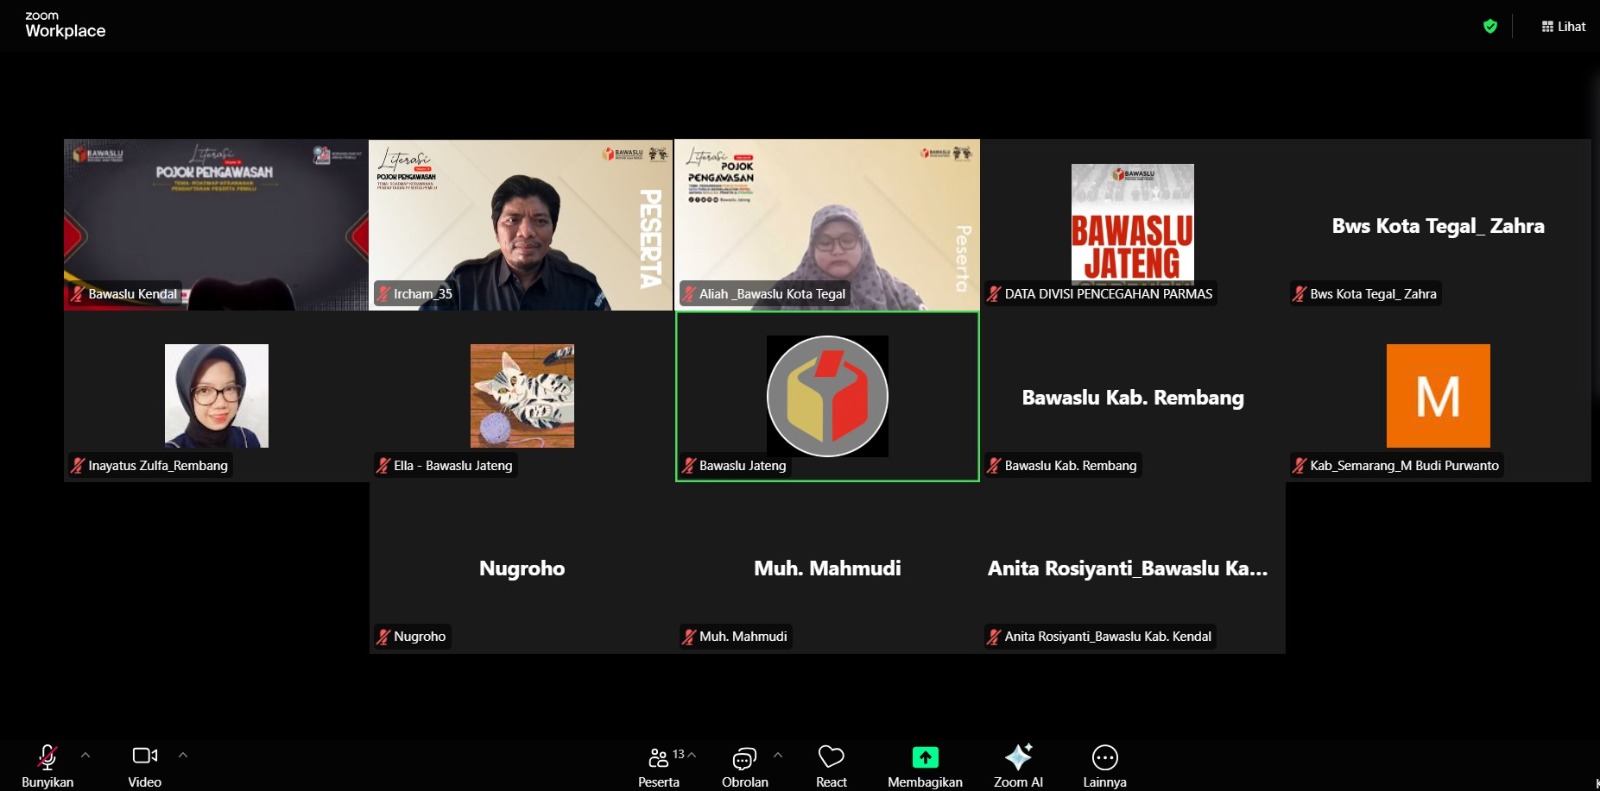Click the large Nugroho name text
Image resolution: width=1600 pixels, height=791 pixels.
click(522, 569)
